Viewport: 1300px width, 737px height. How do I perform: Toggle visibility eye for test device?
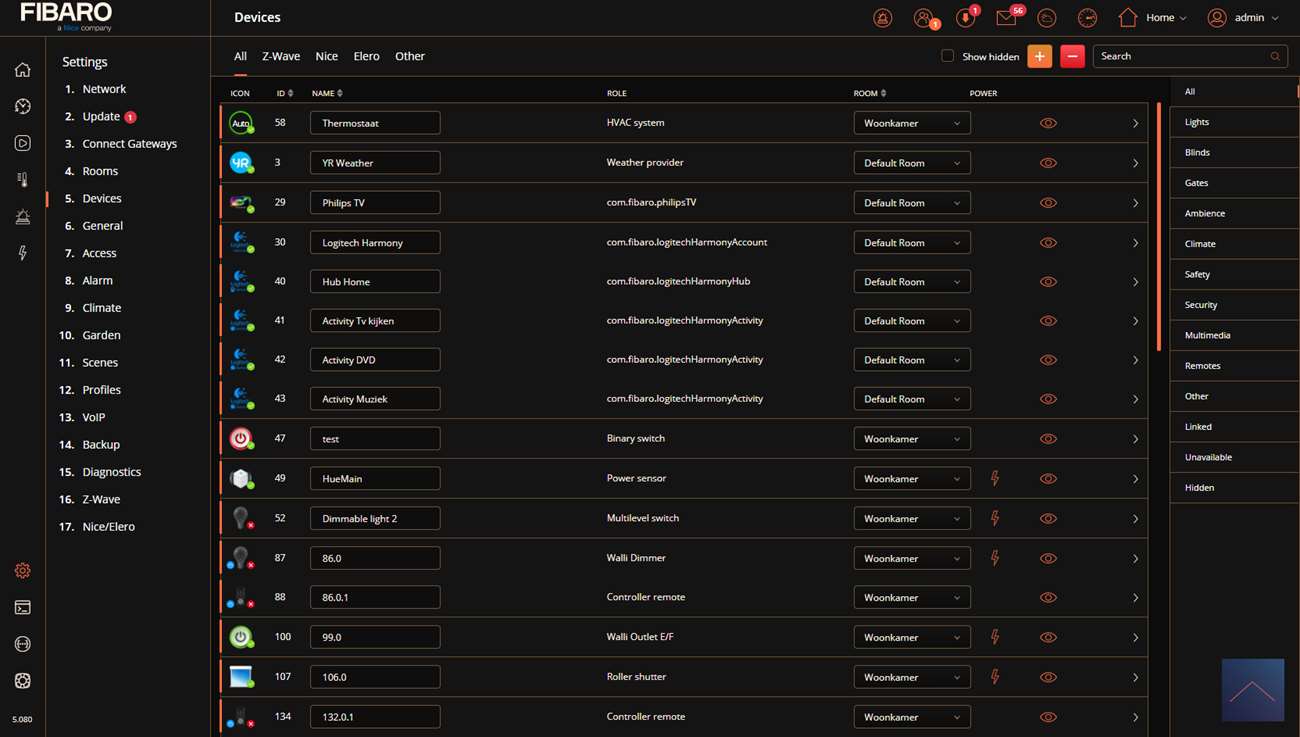[x=1047, y=439]
